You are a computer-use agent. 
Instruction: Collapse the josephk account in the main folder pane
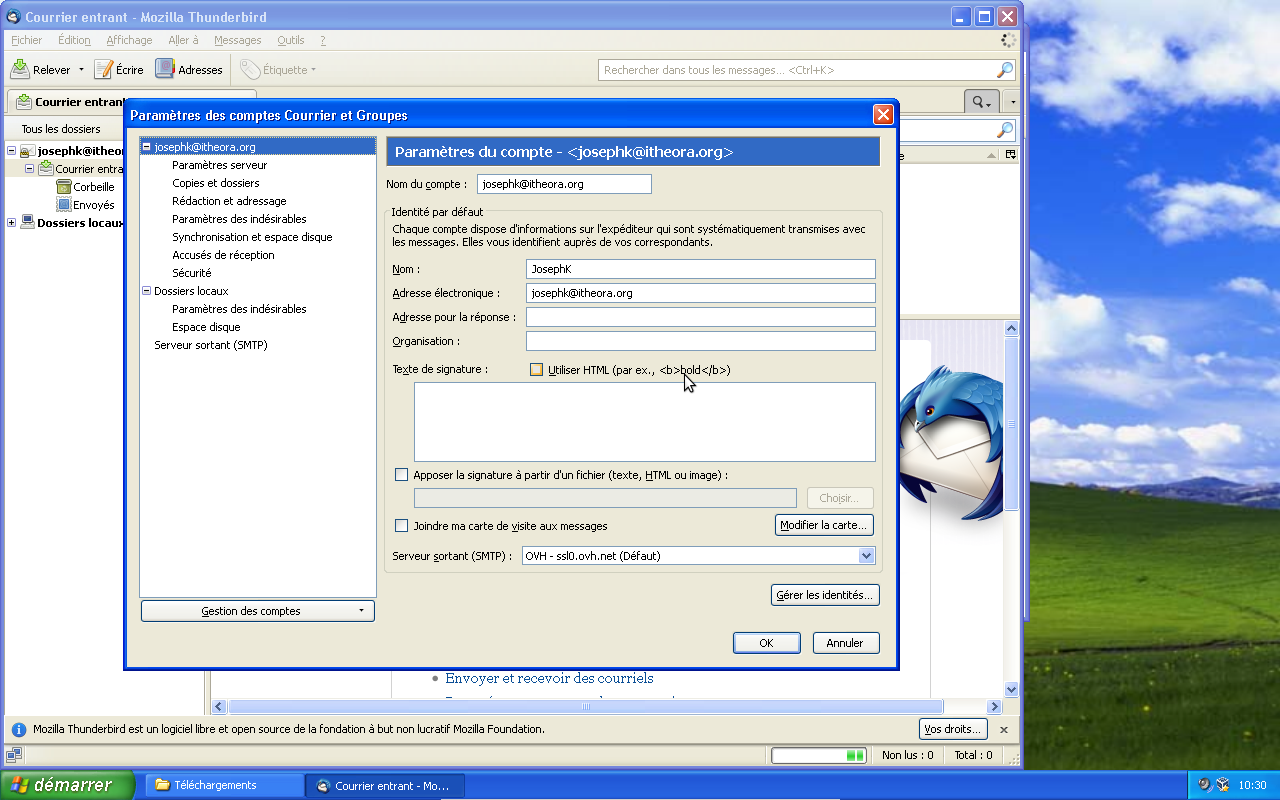(x=12, y=151)
